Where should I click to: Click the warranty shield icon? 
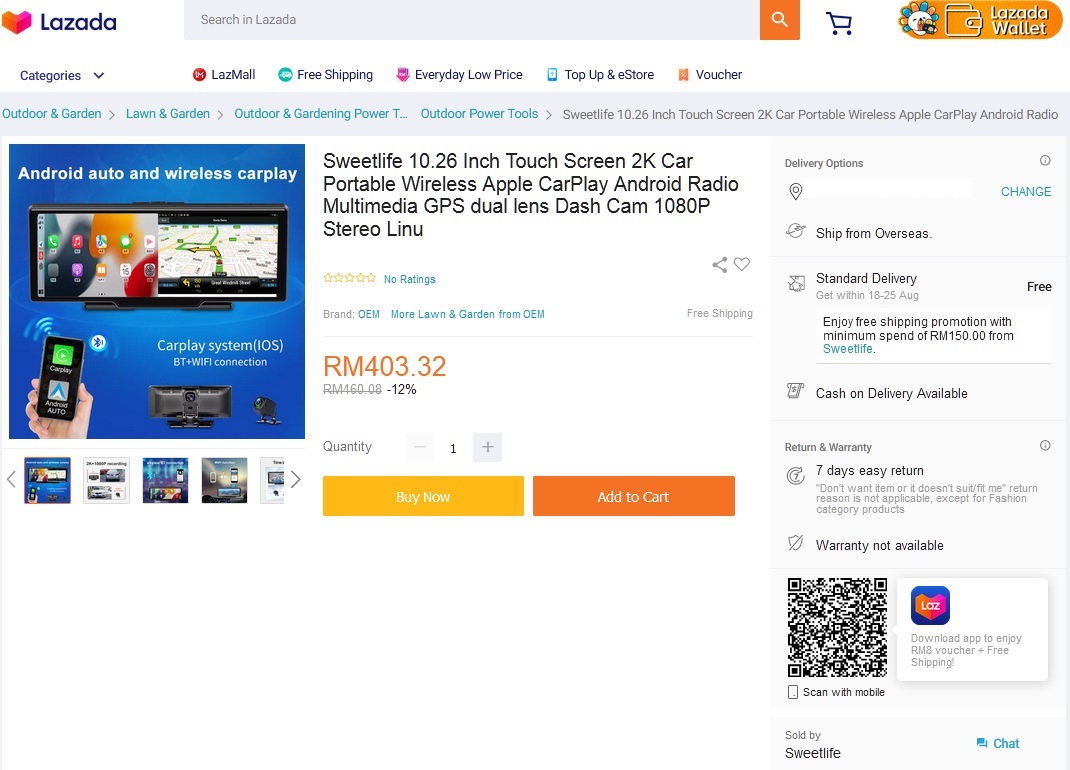pyautogui.click(x=796, y=543)
